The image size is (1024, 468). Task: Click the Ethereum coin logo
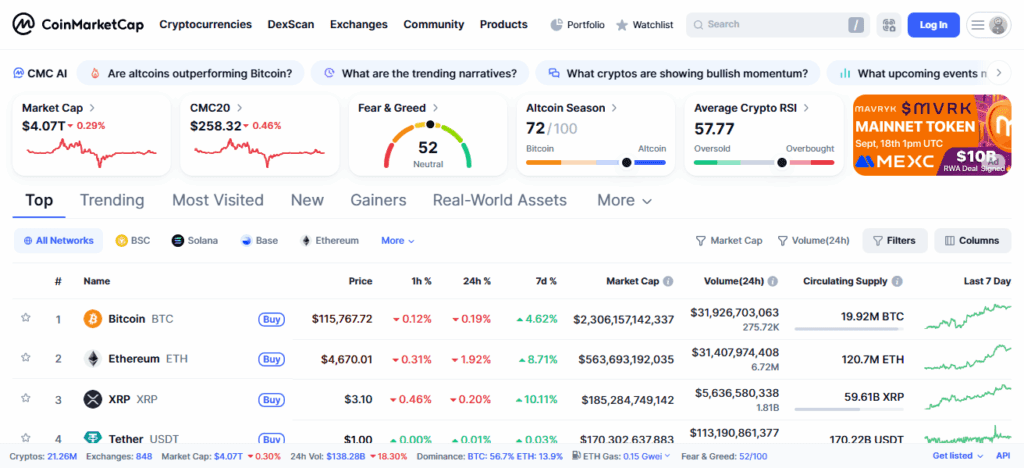tap(93, 359)
